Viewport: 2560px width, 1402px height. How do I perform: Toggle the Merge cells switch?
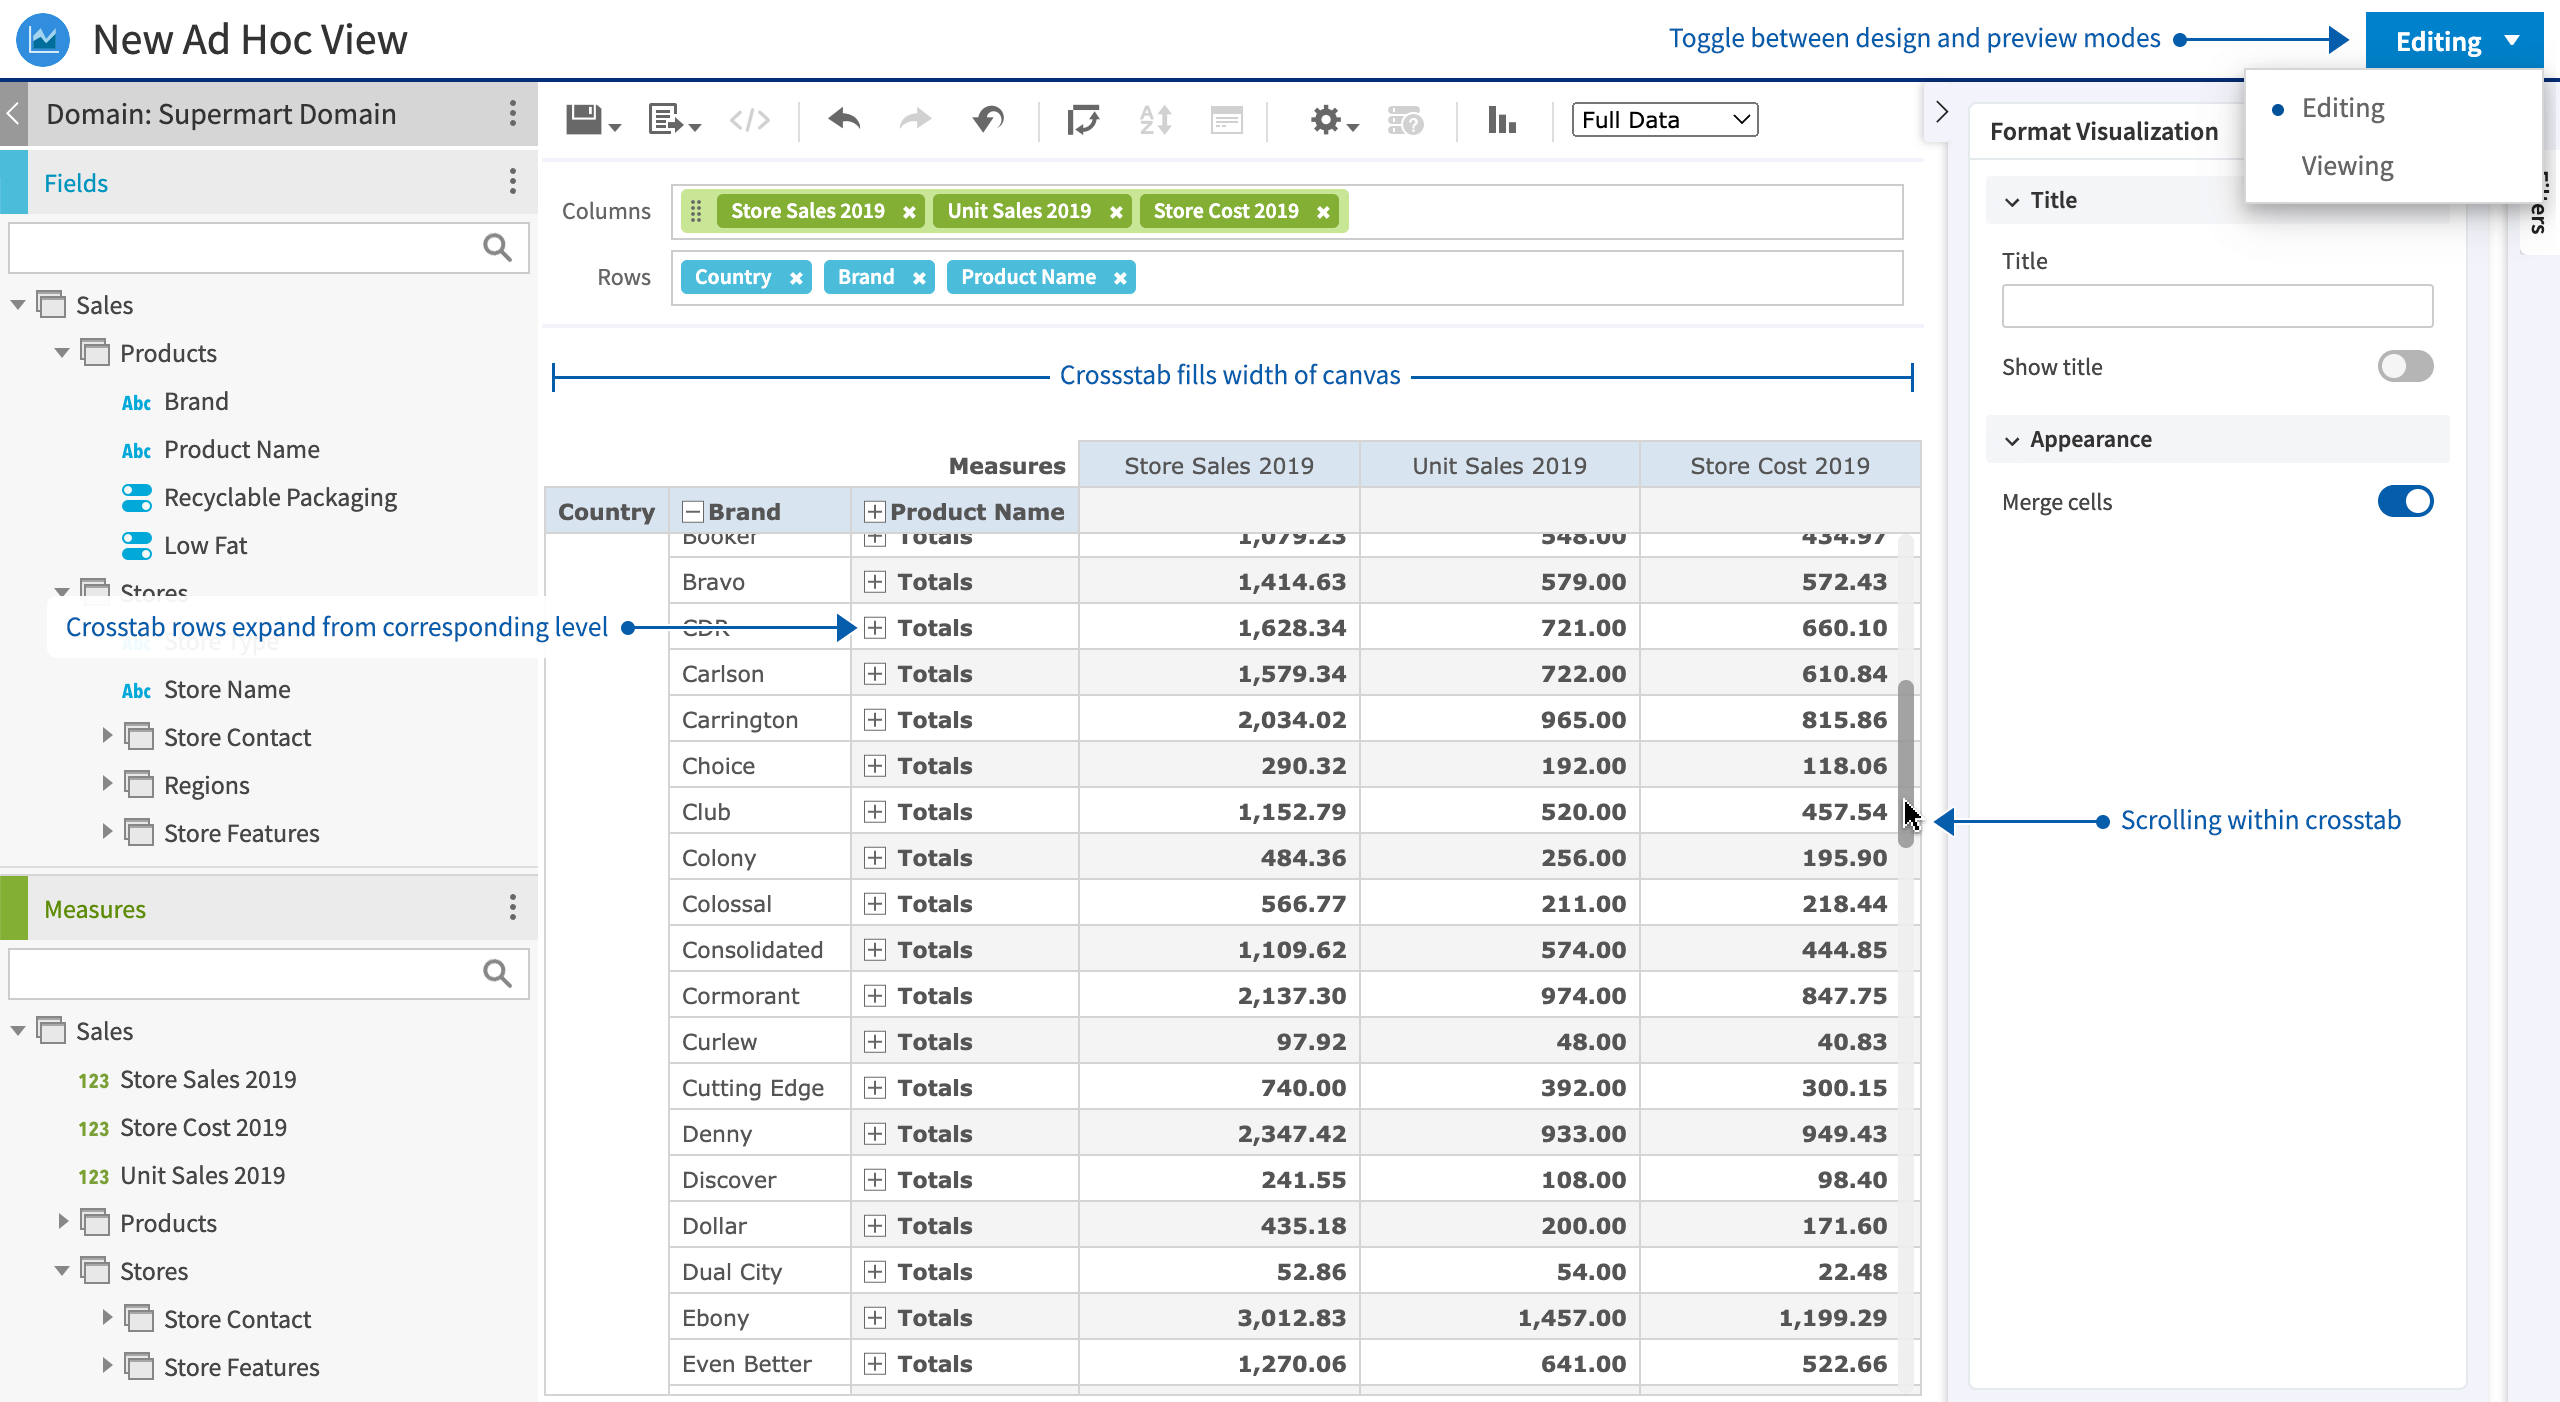point(2405,501)
